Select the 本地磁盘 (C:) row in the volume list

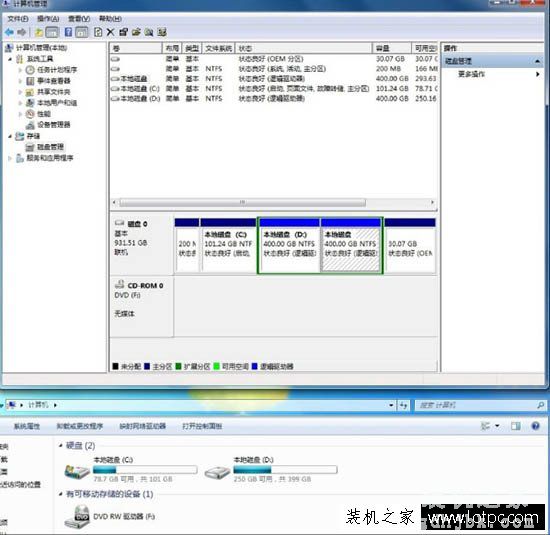coord(274,89)
